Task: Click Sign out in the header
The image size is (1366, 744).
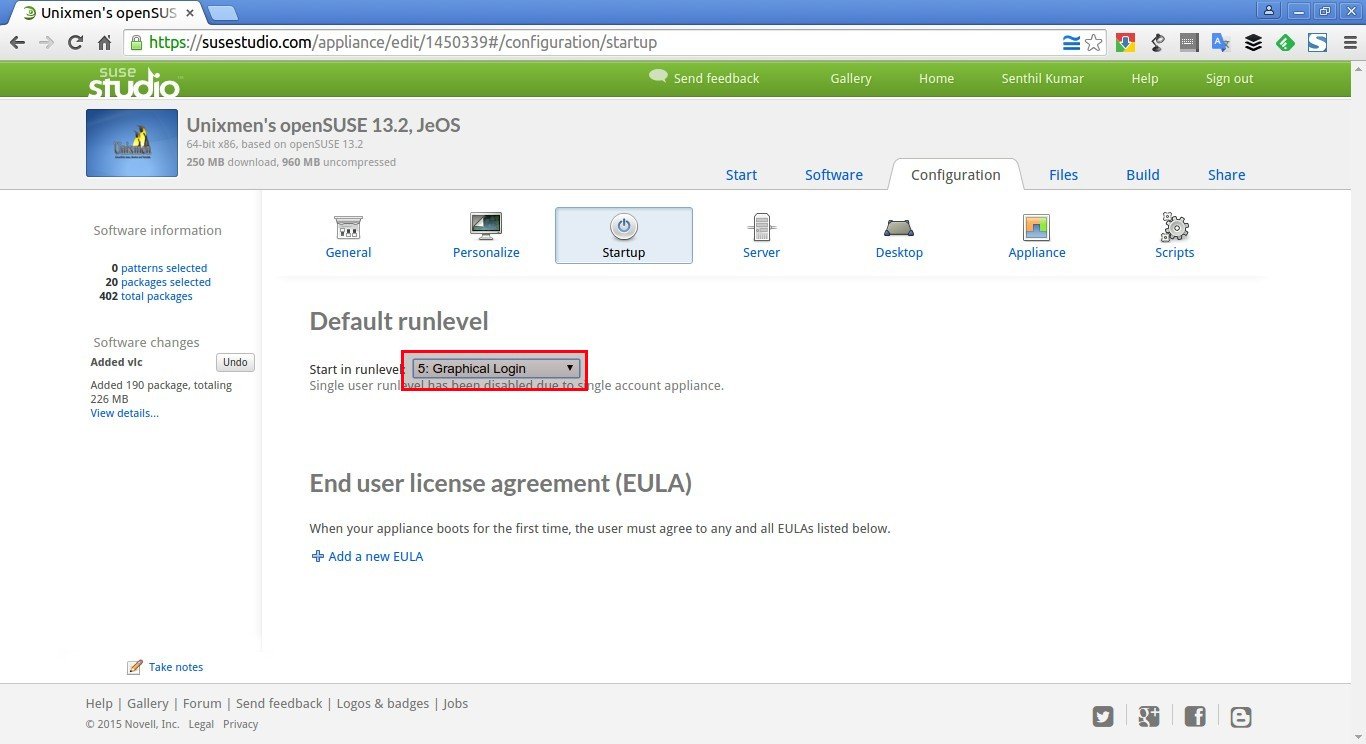Action: click(x=1229, y=78)
